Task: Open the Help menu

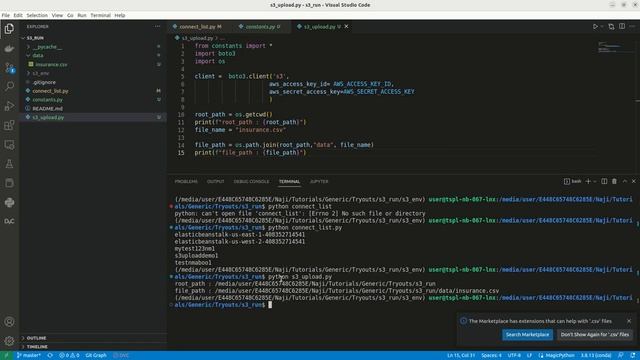Action: (x=120, y=15)
